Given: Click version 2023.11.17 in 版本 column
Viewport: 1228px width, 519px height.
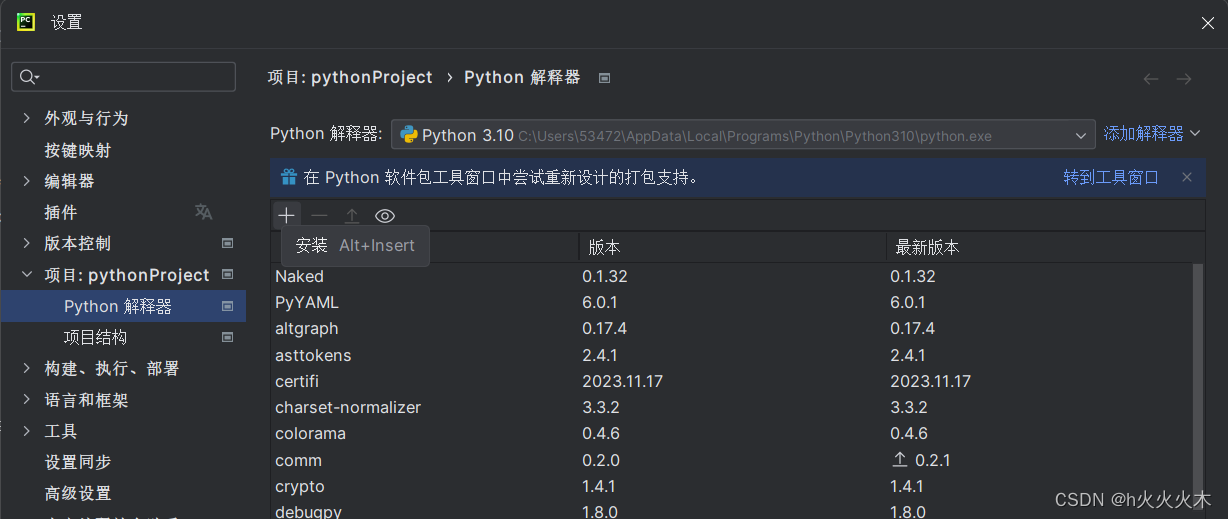Looking at the screenshot, I should [x=622, y=381].
